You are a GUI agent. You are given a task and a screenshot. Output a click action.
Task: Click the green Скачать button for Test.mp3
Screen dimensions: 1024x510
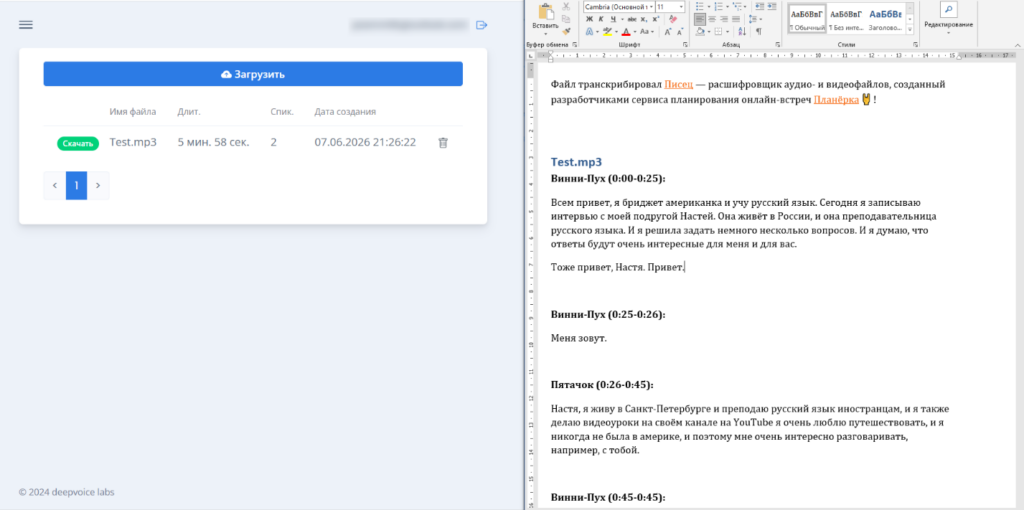point(78,144)
